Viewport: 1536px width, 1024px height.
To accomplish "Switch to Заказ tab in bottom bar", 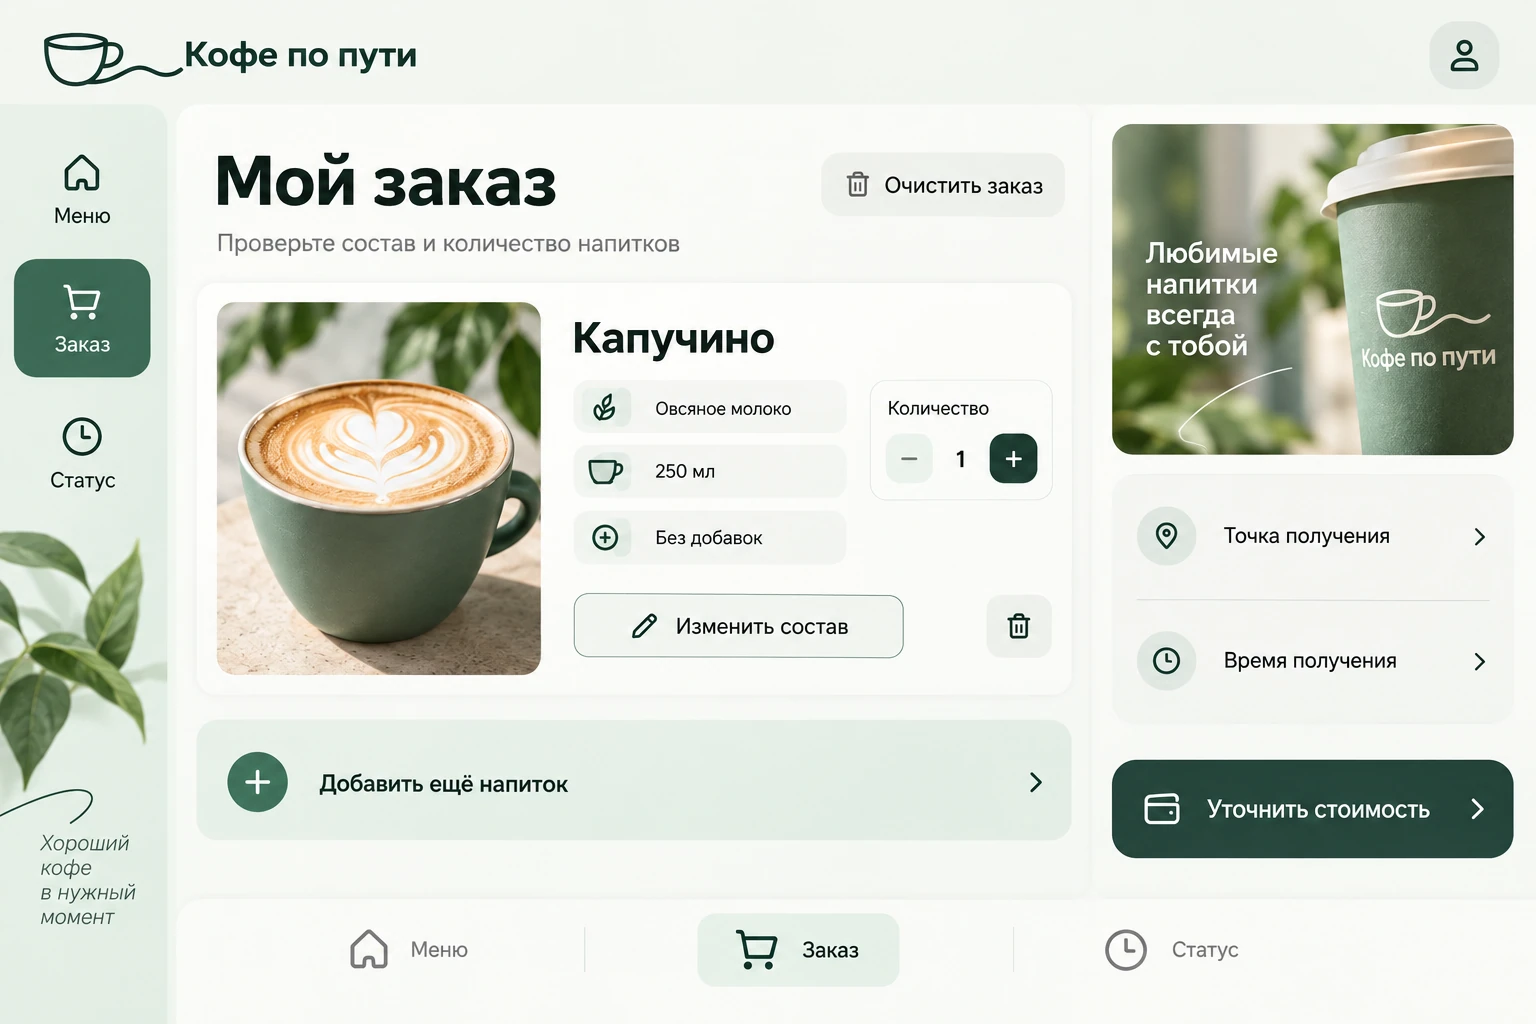I will (798, 950).
